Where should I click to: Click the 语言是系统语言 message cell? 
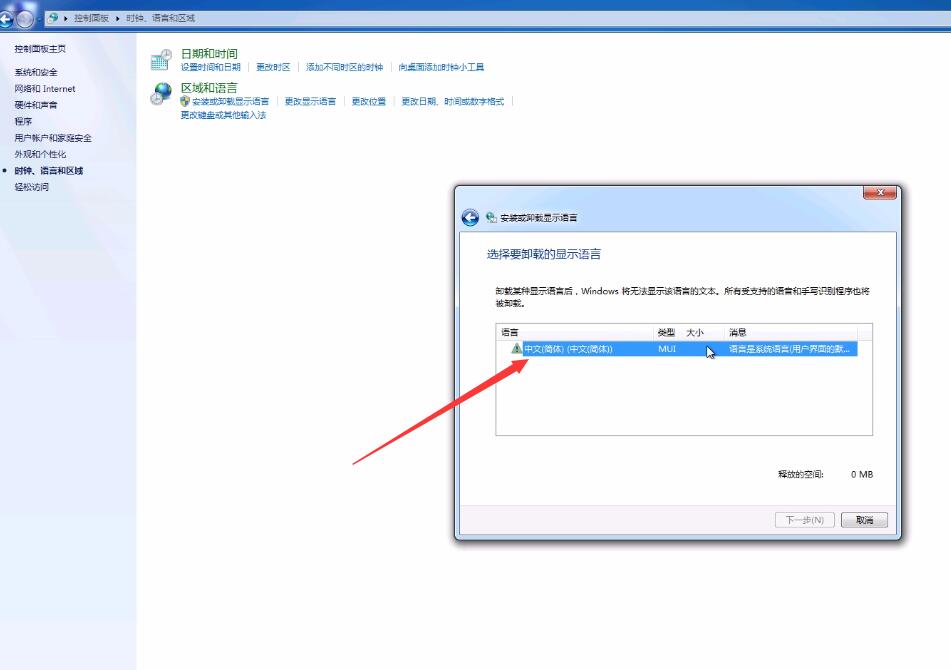click(x=789, y=349)
